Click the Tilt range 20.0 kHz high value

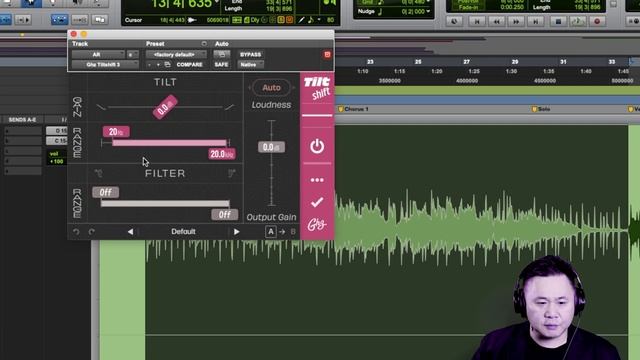click(222, 154)
